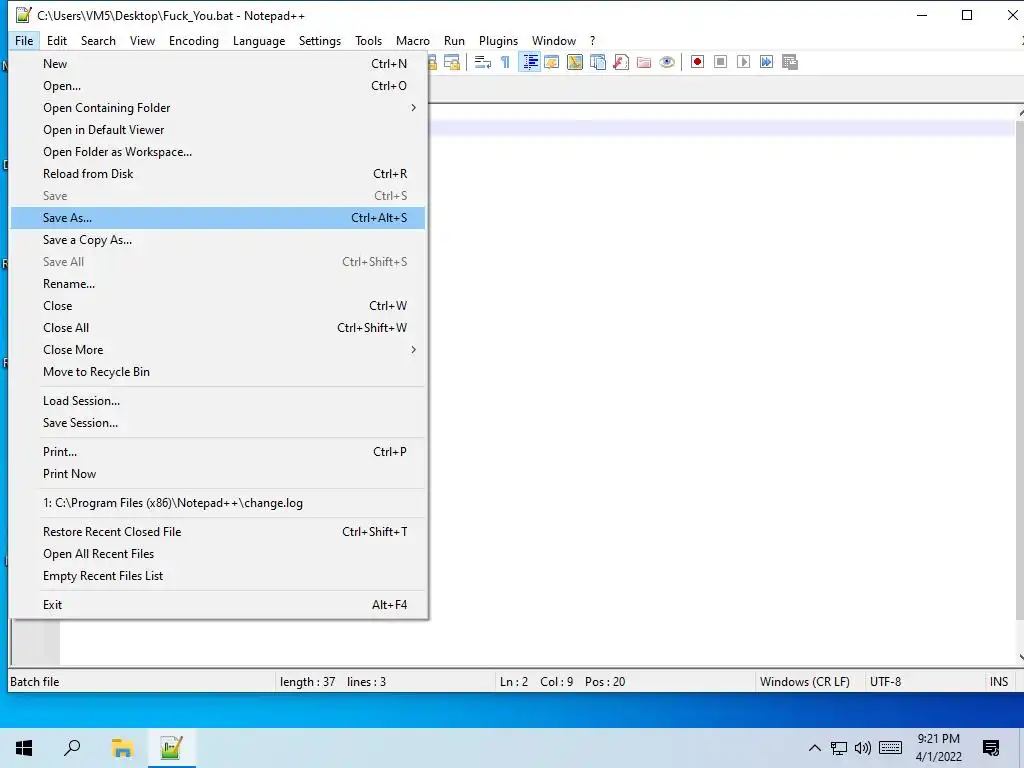Open taskbar Search magnifier
This screenshot has height=768, width=1024.
(x=72, y=748)
